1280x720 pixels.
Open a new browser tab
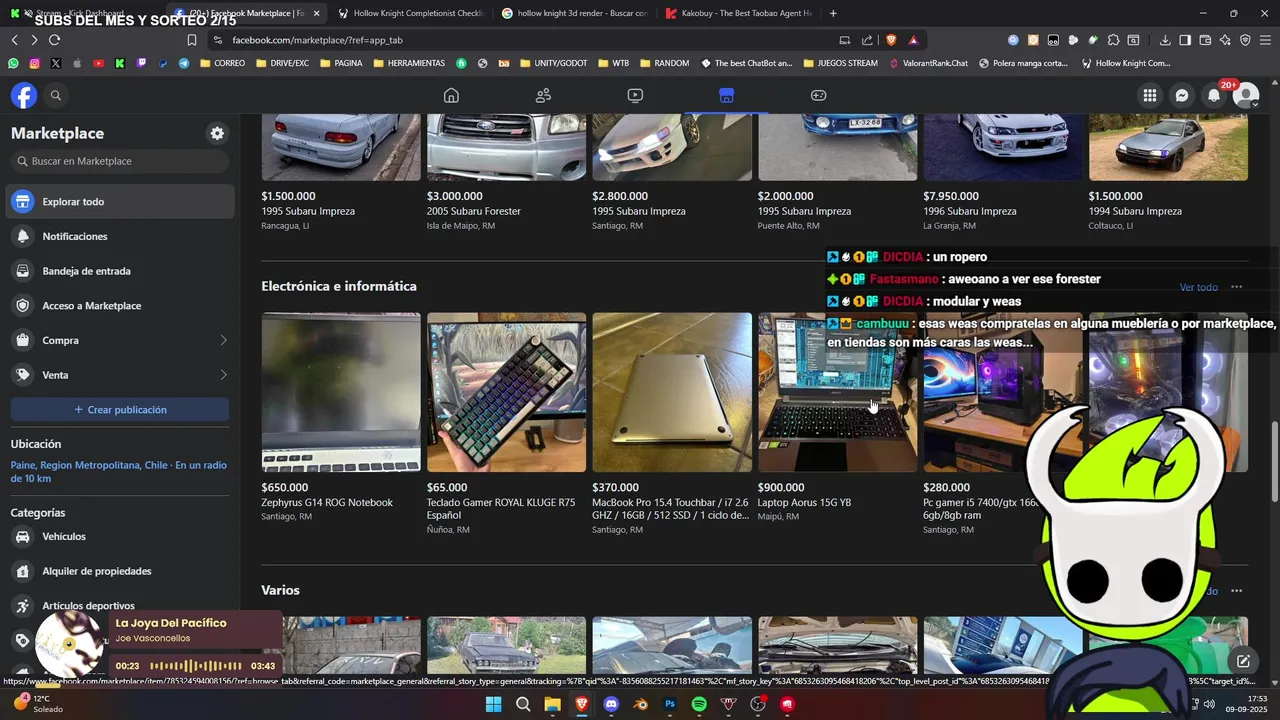coord(833,13)
